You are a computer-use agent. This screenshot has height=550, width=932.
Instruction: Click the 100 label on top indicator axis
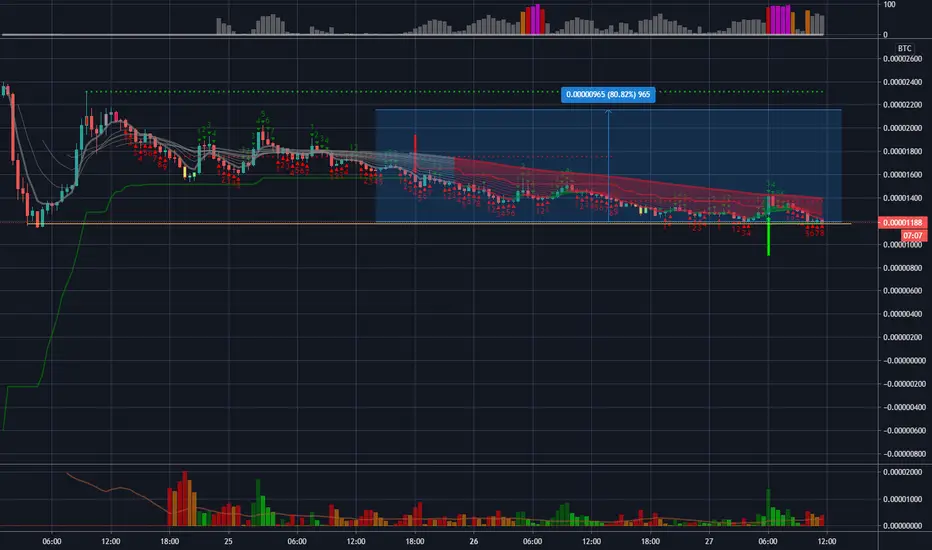point(889,5)
